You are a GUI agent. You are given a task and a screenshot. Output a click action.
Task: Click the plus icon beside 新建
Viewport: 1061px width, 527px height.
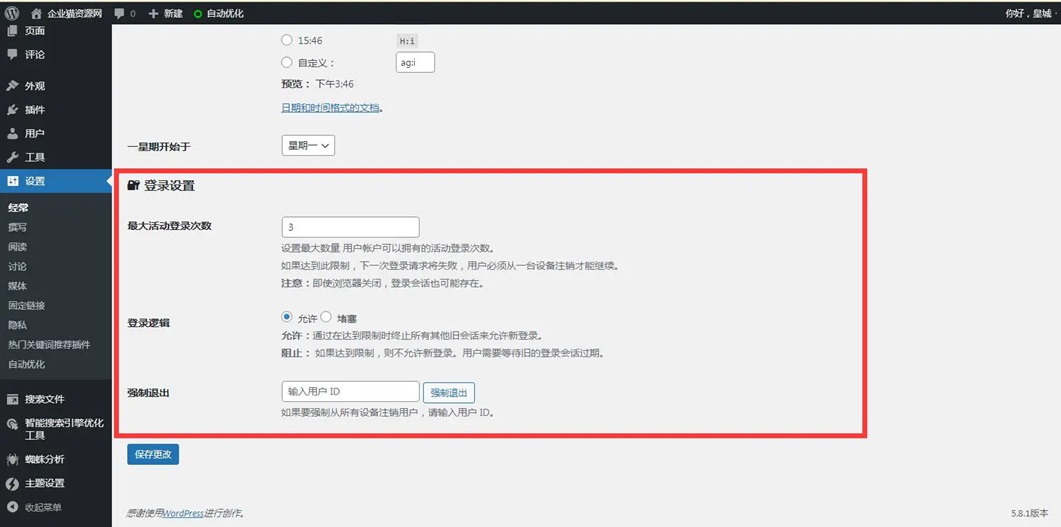[154, 14]
